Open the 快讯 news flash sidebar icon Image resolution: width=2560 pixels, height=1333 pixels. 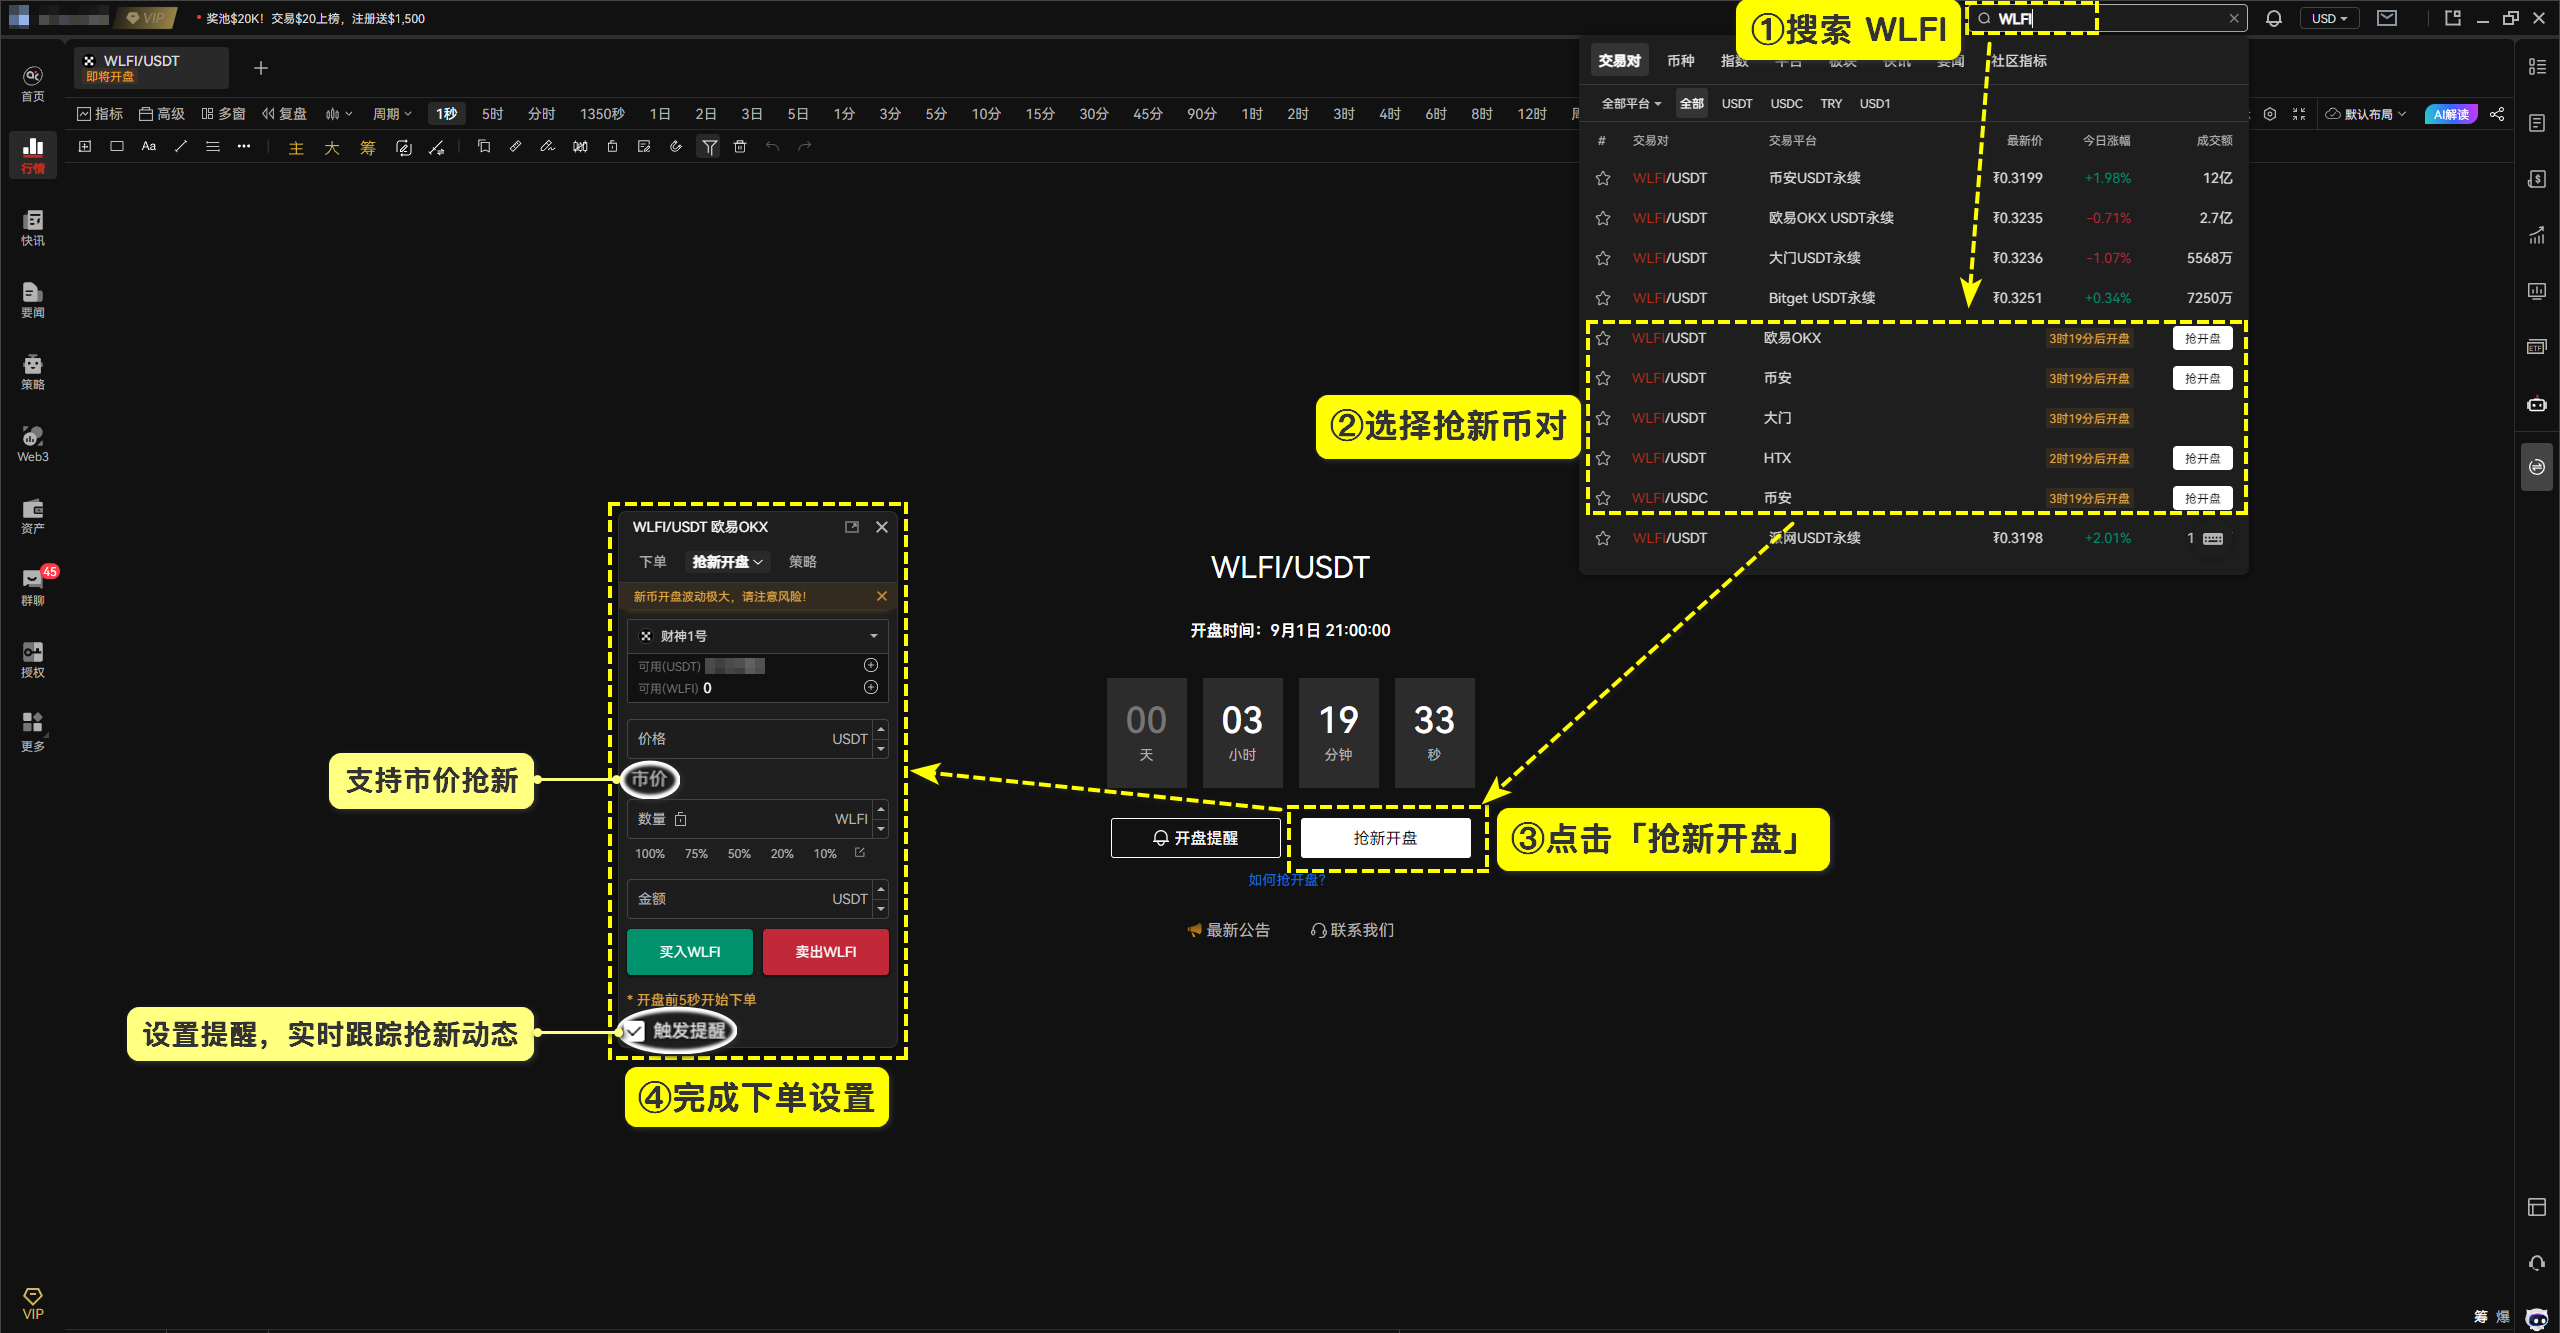33,227
